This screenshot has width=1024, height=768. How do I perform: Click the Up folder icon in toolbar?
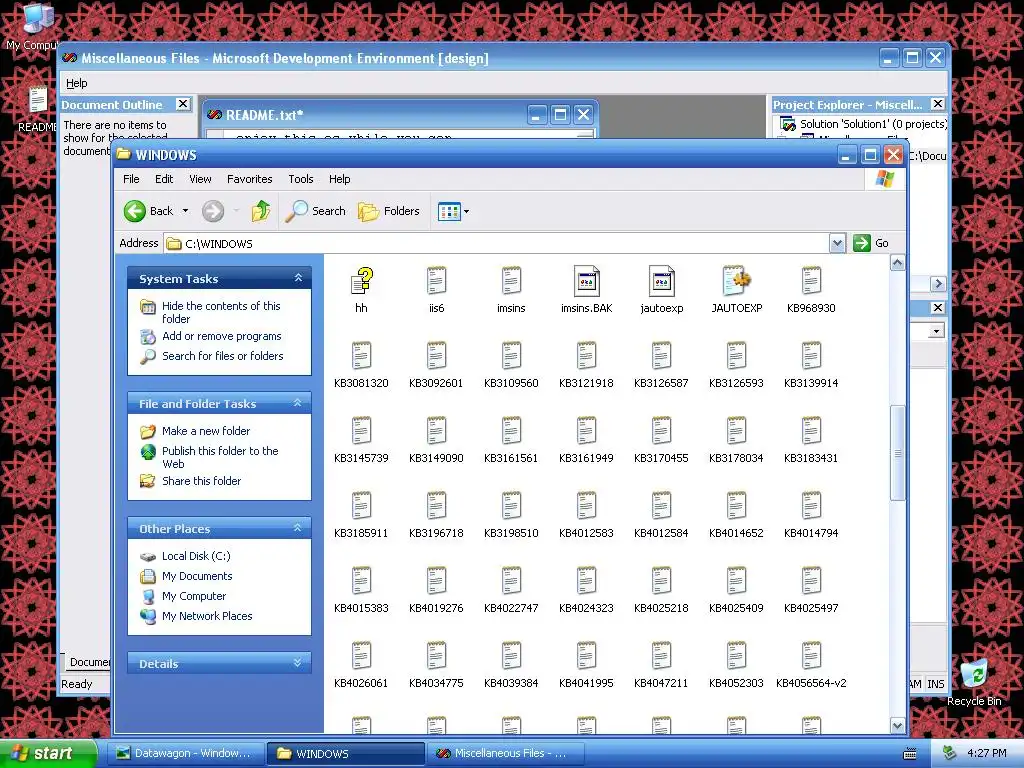click(x=261, y=211)
